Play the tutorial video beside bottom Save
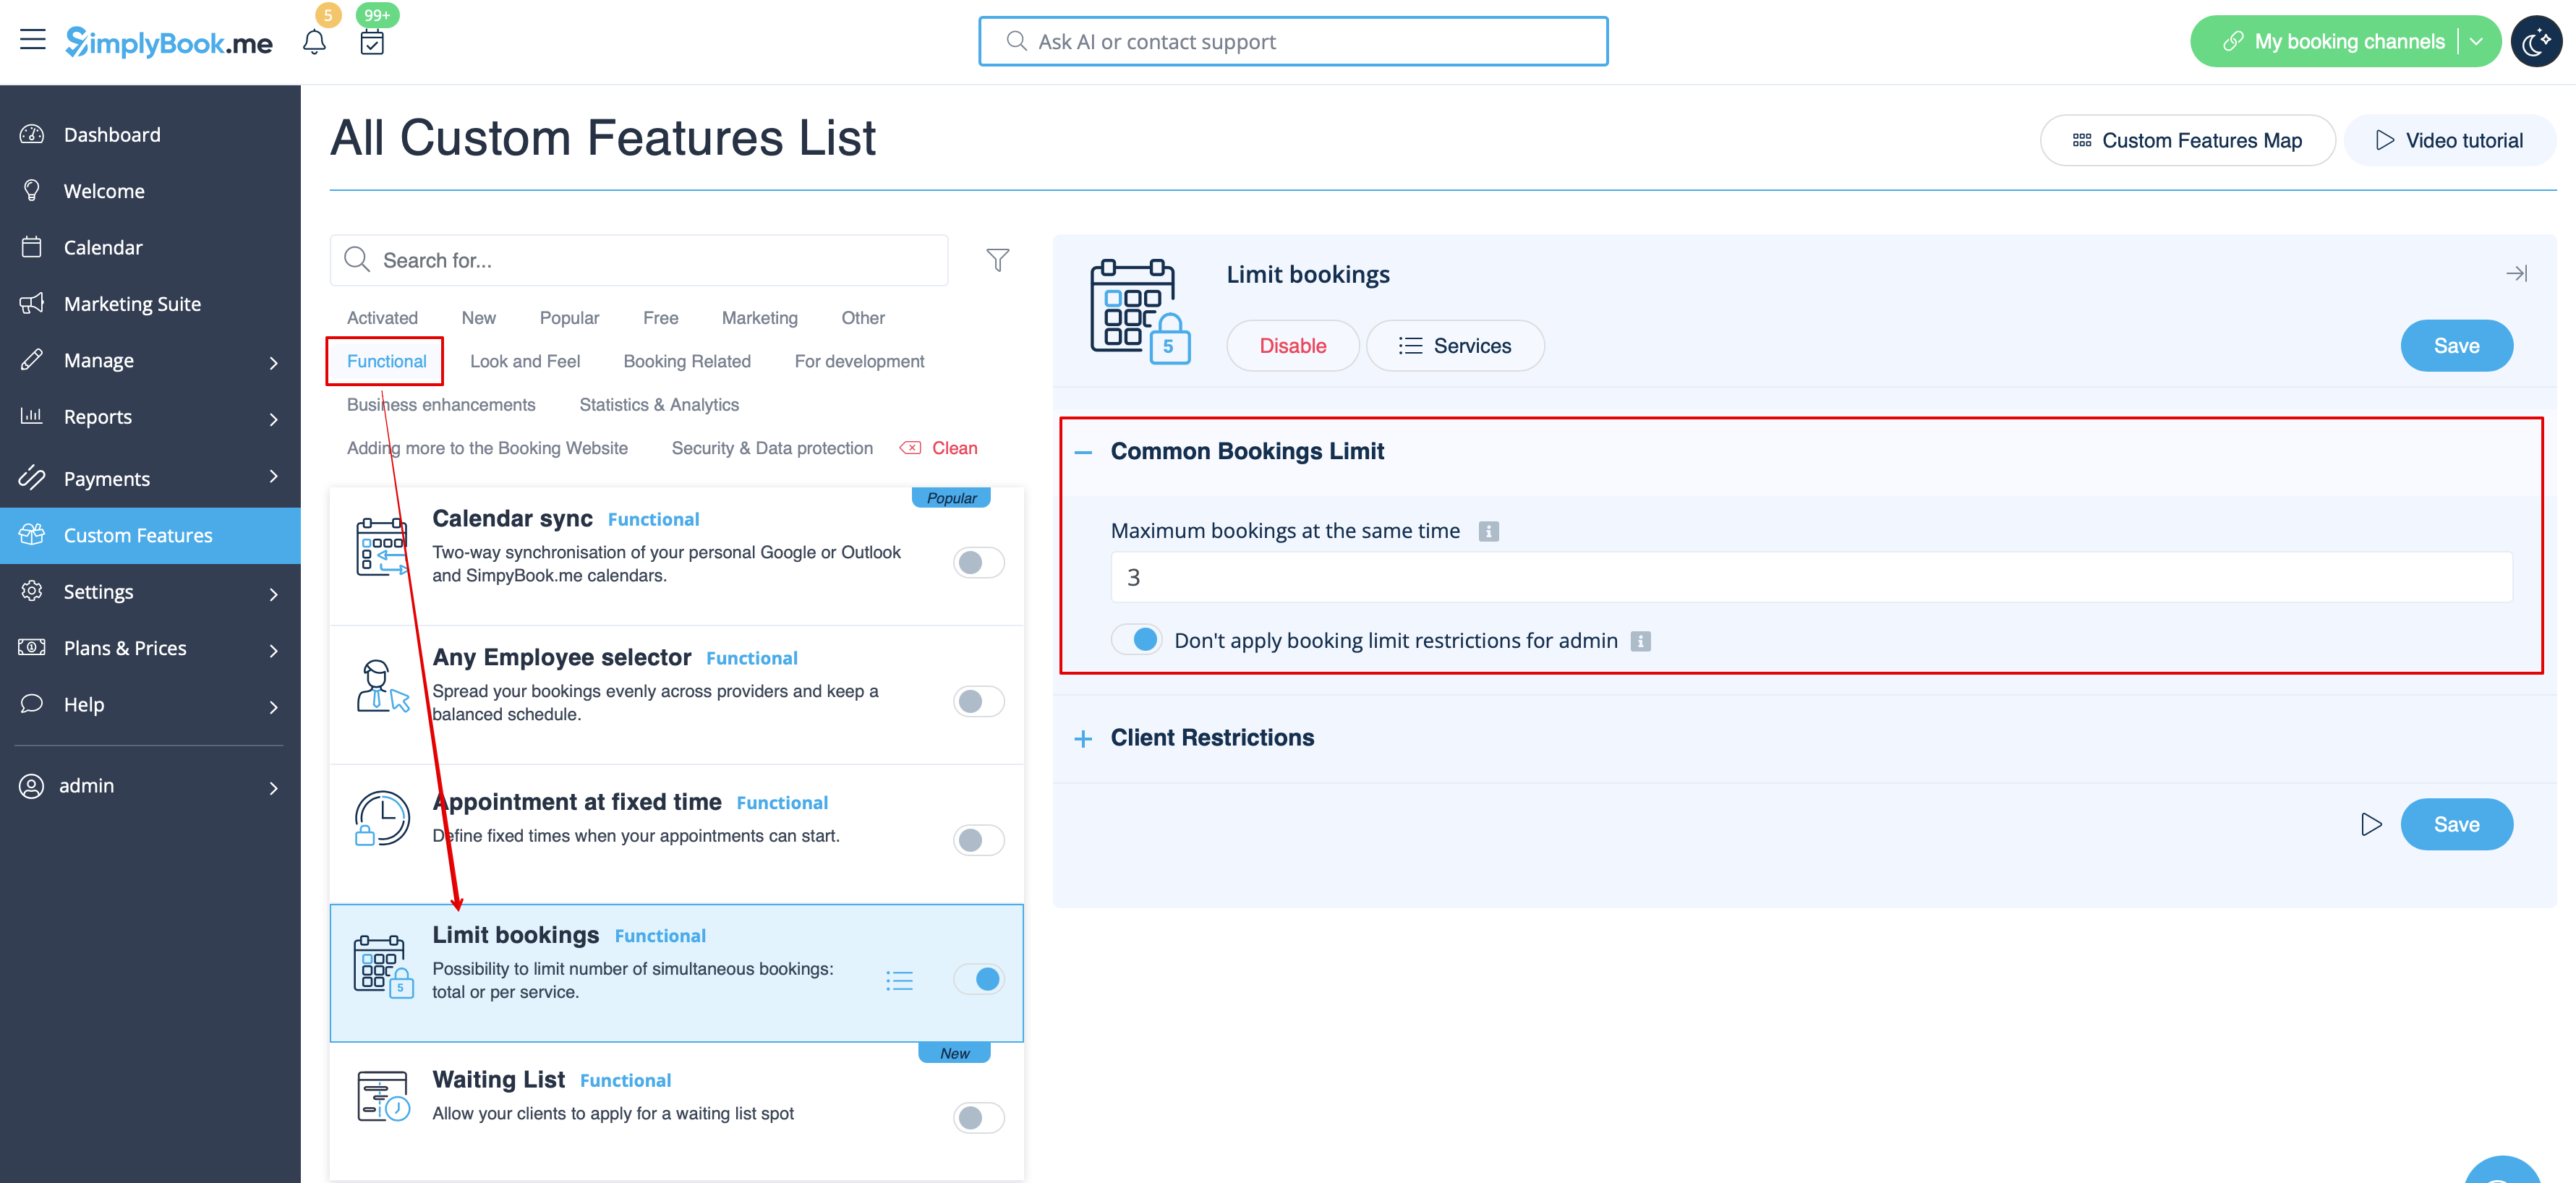This screenshot has width=2576, height=1183. point(2371,824)
